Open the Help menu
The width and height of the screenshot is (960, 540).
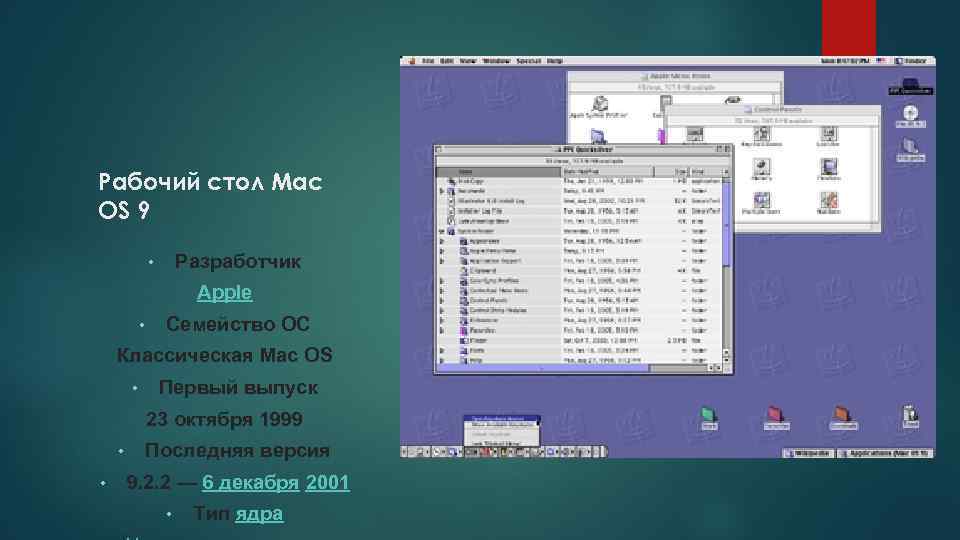[555, 61]
